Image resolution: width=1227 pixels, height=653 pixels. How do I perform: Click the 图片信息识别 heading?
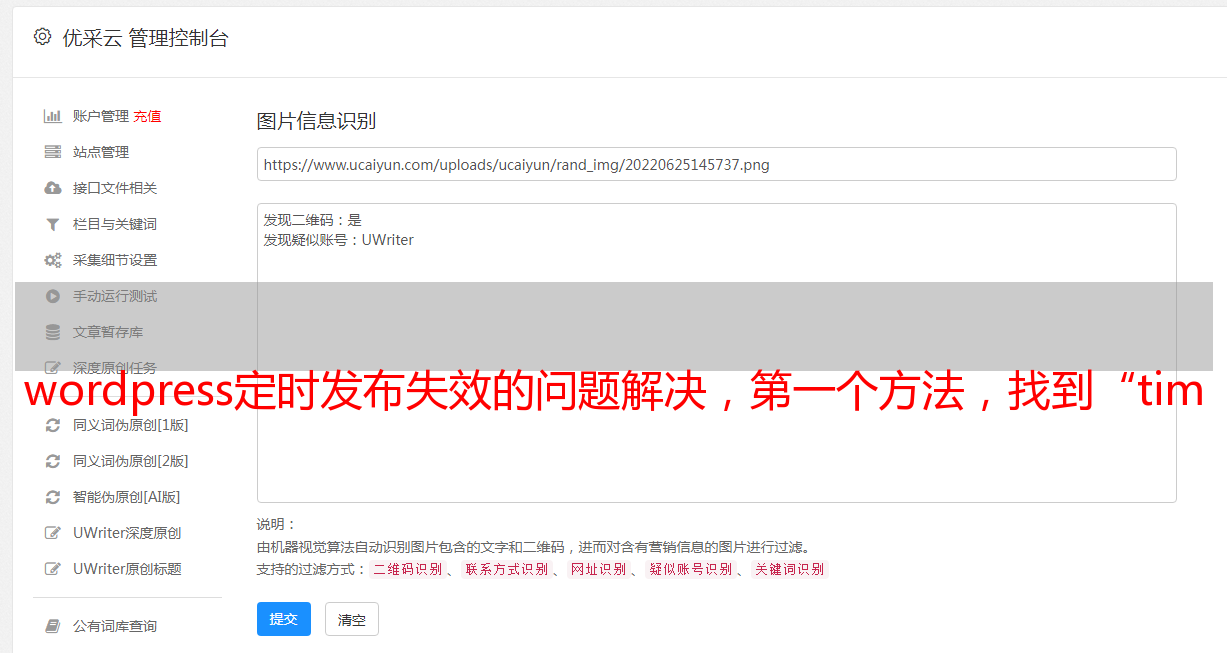click(x=316, y=121)
